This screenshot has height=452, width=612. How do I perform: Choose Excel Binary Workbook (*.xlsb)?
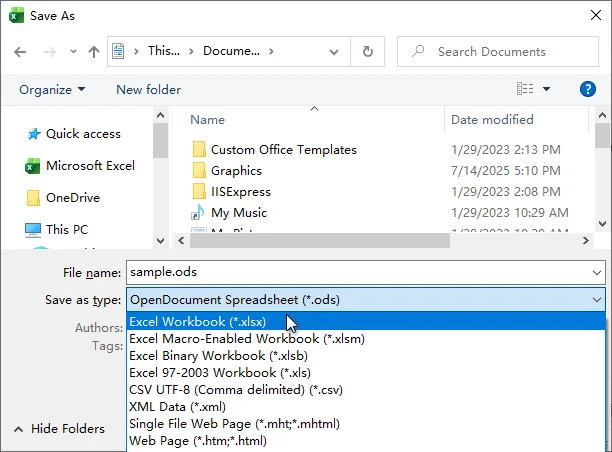tap(366, 356)
